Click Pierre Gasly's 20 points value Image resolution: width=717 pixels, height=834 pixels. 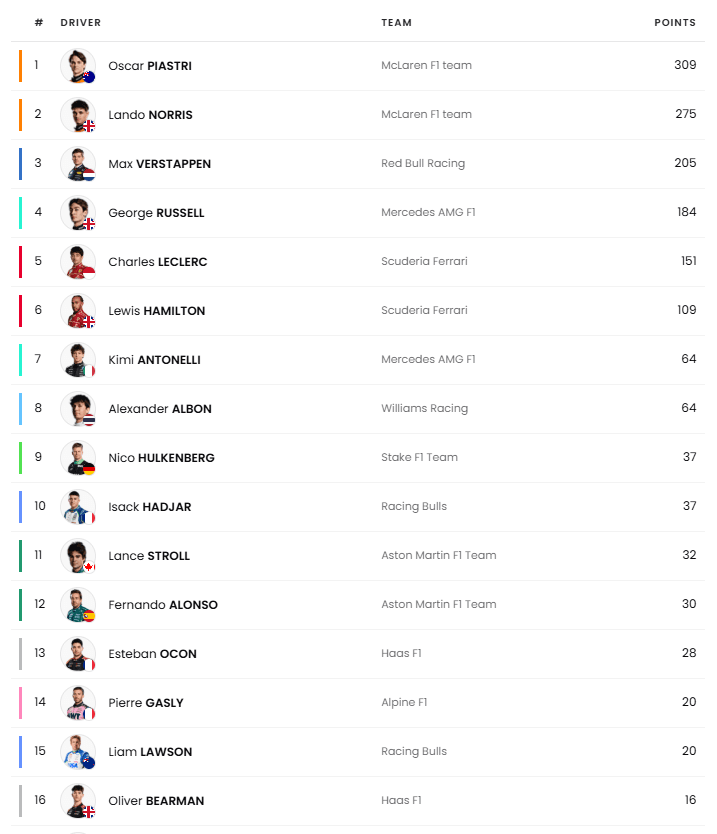pos(689,702)
